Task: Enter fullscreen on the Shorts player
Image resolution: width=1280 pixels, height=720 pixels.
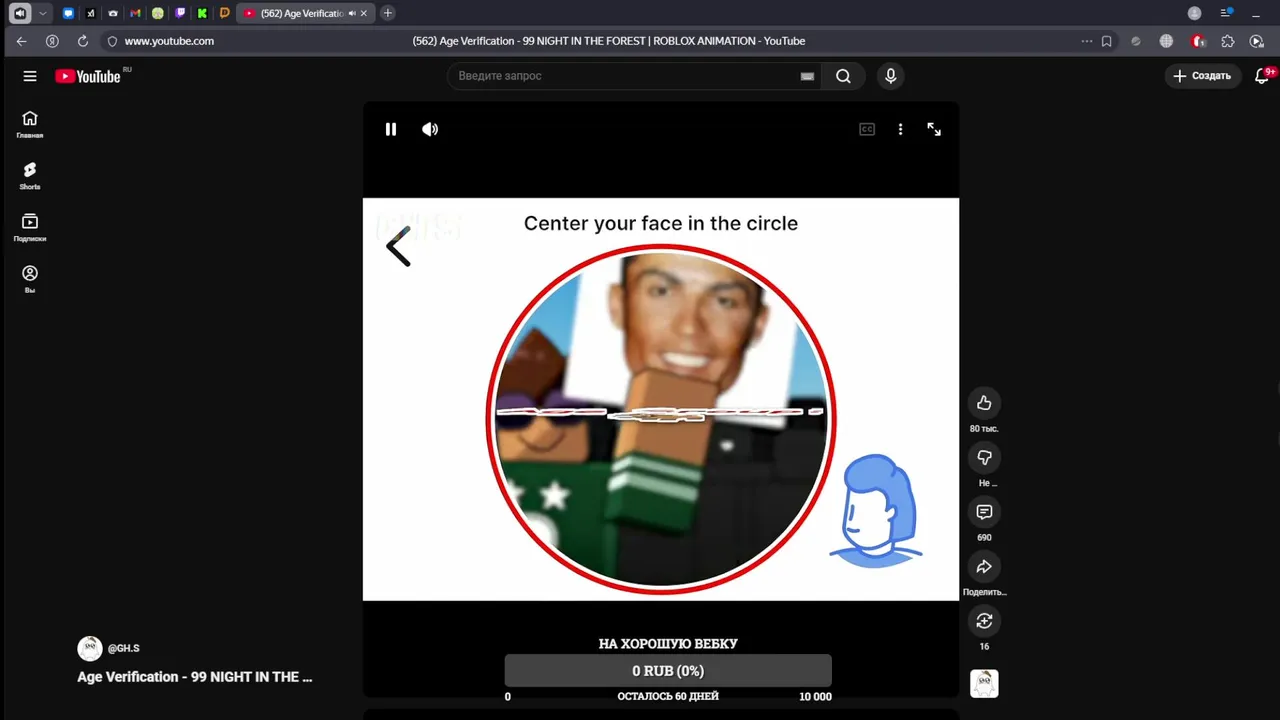Action: [x=934, y=129]
